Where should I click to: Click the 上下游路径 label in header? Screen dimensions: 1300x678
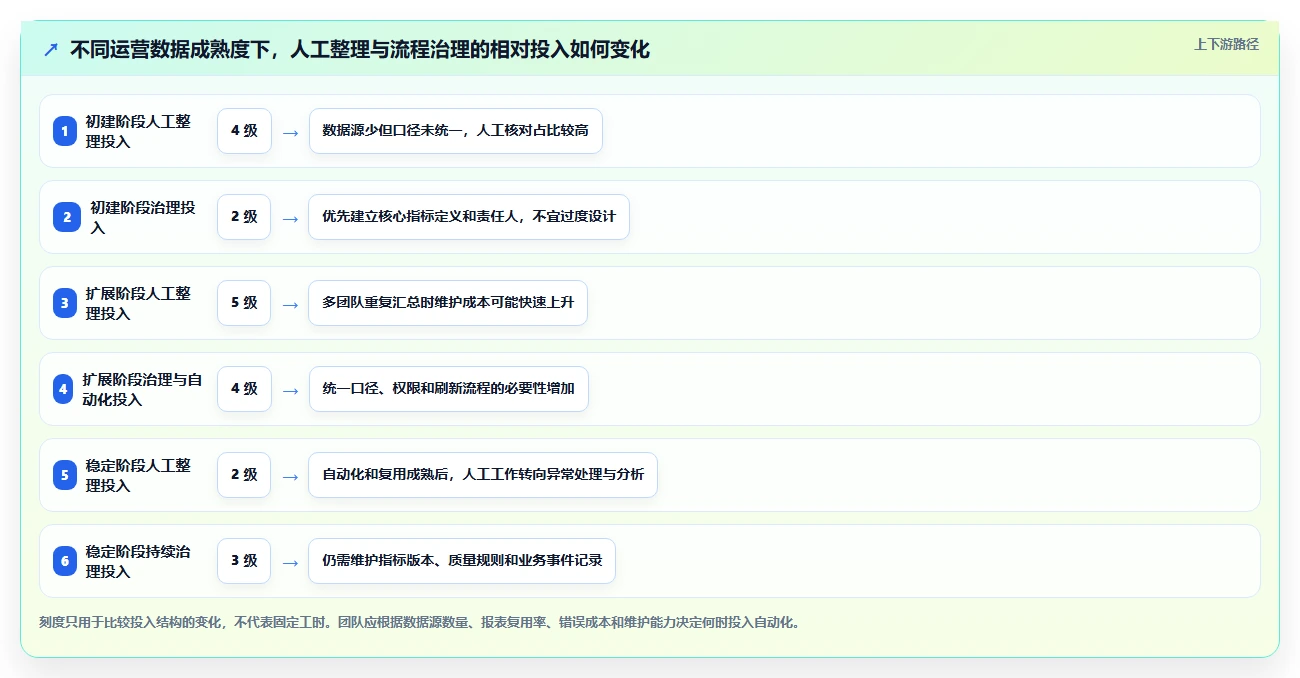(1226, 44)
